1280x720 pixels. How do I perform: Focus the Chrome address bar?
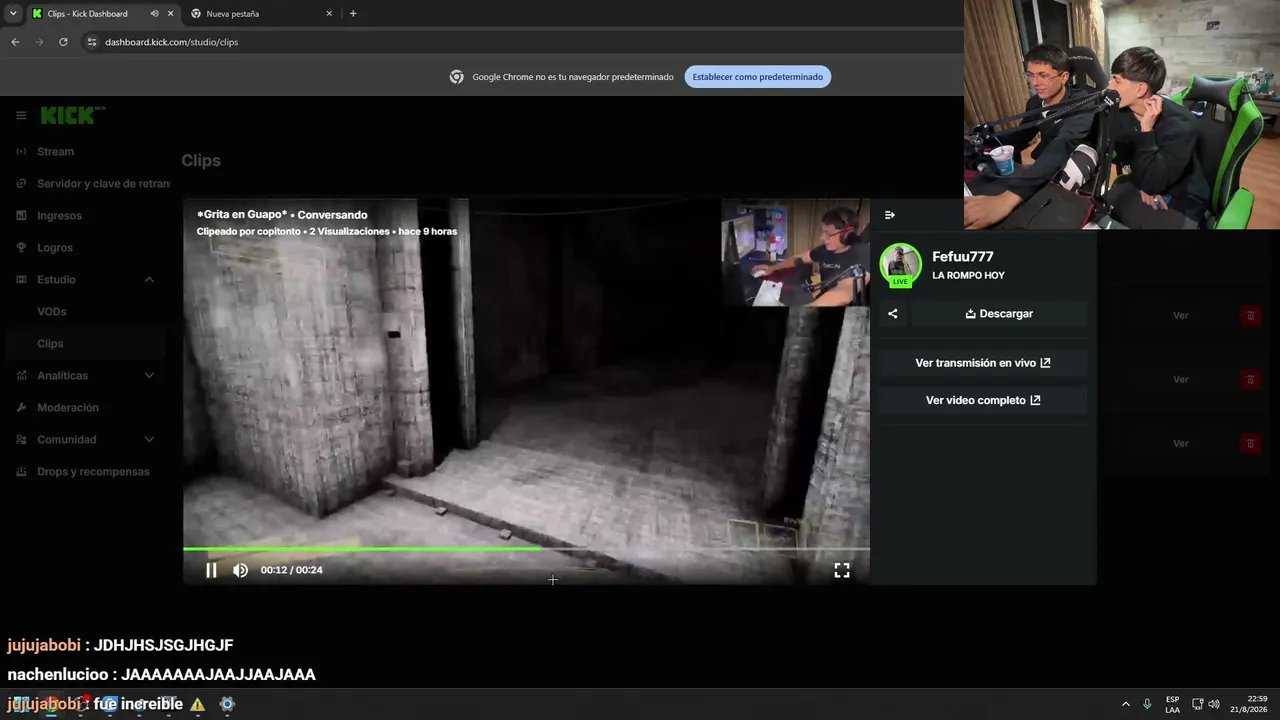point(520,42)
